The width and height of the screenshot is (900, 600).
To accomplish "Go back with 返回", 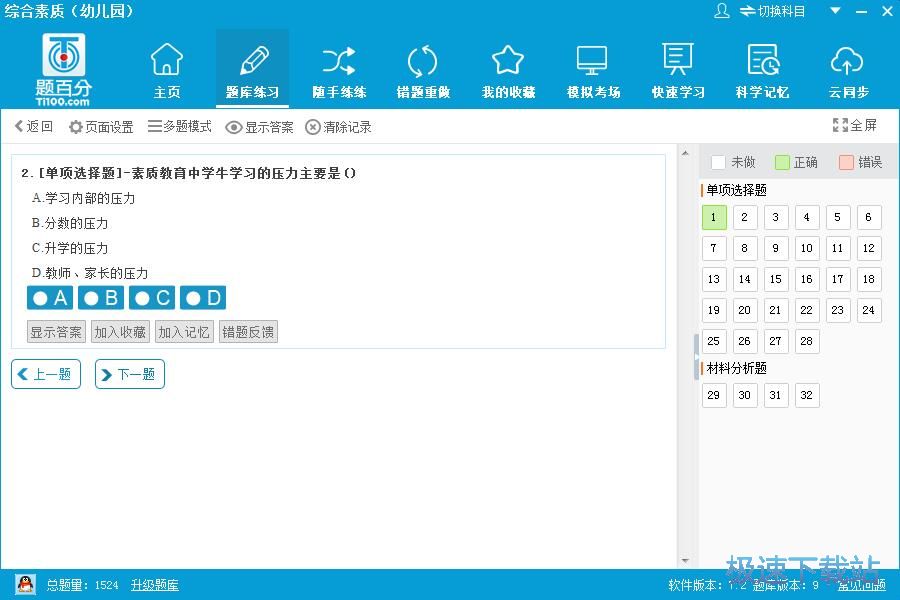I will point(33,126).
